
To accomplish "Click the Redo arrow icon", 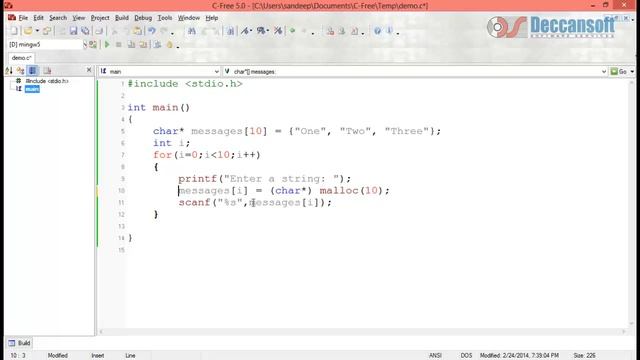I will pyautogui.click(x=164, y=31).
